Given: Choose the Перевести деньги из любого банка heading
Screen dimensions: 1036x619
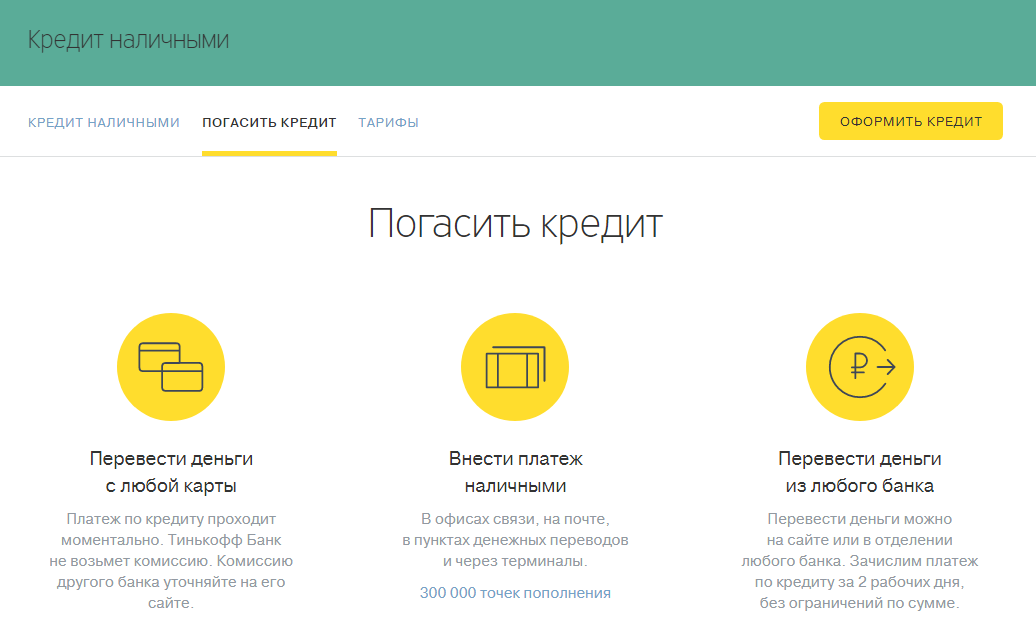Looking at the screenshot, I should pyautogui.click(x=859, y=473).
